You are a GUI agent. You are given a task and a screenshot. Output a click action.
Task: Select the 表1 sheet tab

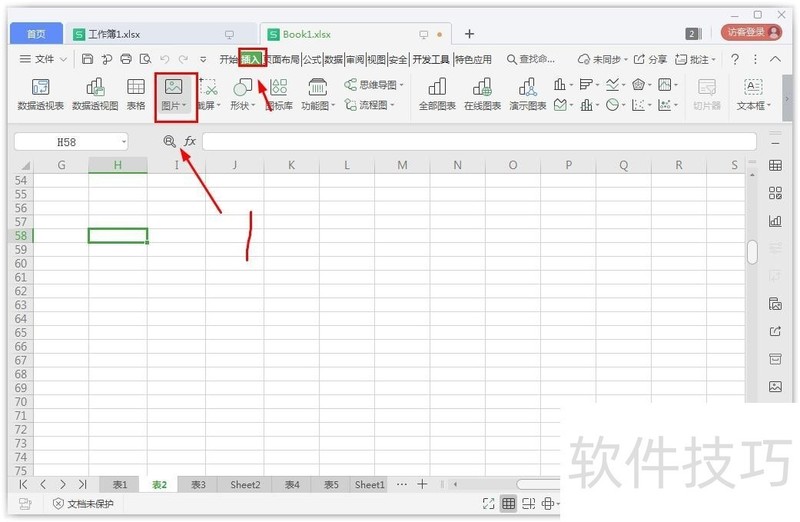[x=120, y=484]
